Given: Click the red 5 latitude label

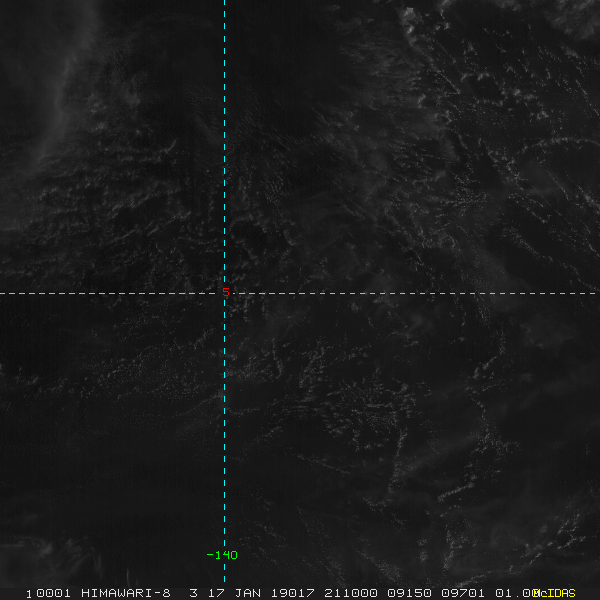Looking at the screenshot, I should click(226, 292).
